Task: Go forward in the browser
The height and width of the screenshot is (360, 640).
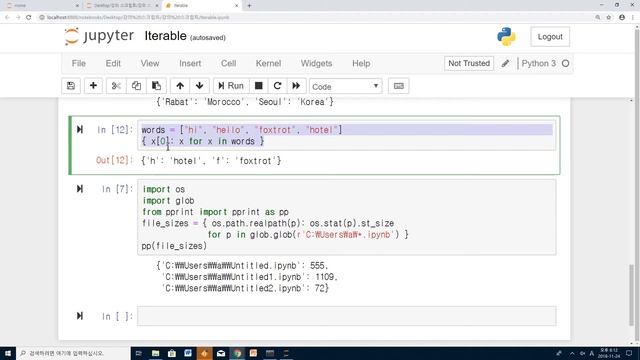Action: [x=18, y=18]
